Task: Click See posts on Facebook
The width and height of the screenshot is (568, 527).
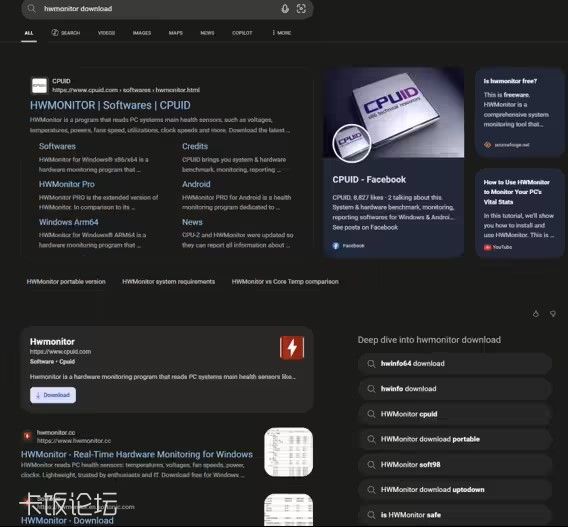Action: pyautogui.click(x=365, y=227)
